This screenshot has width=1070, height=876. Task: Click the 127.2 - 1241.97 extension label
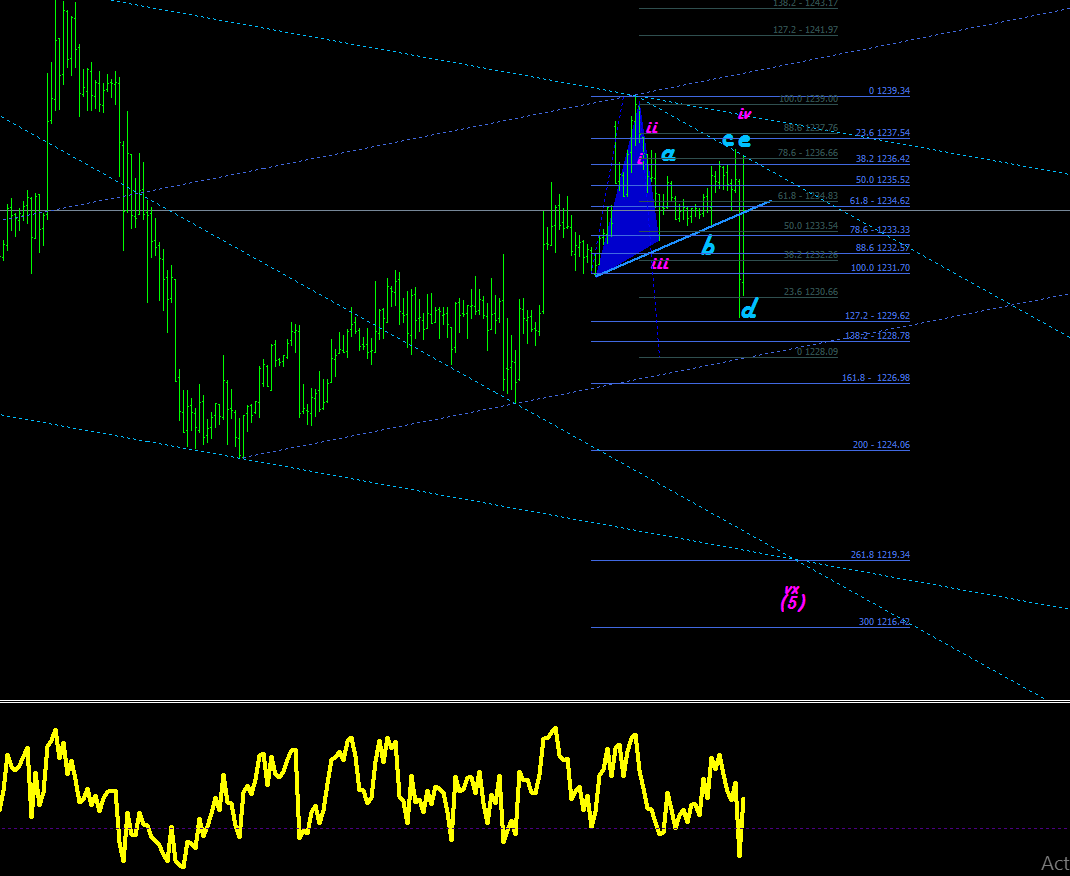pos(805,30)
